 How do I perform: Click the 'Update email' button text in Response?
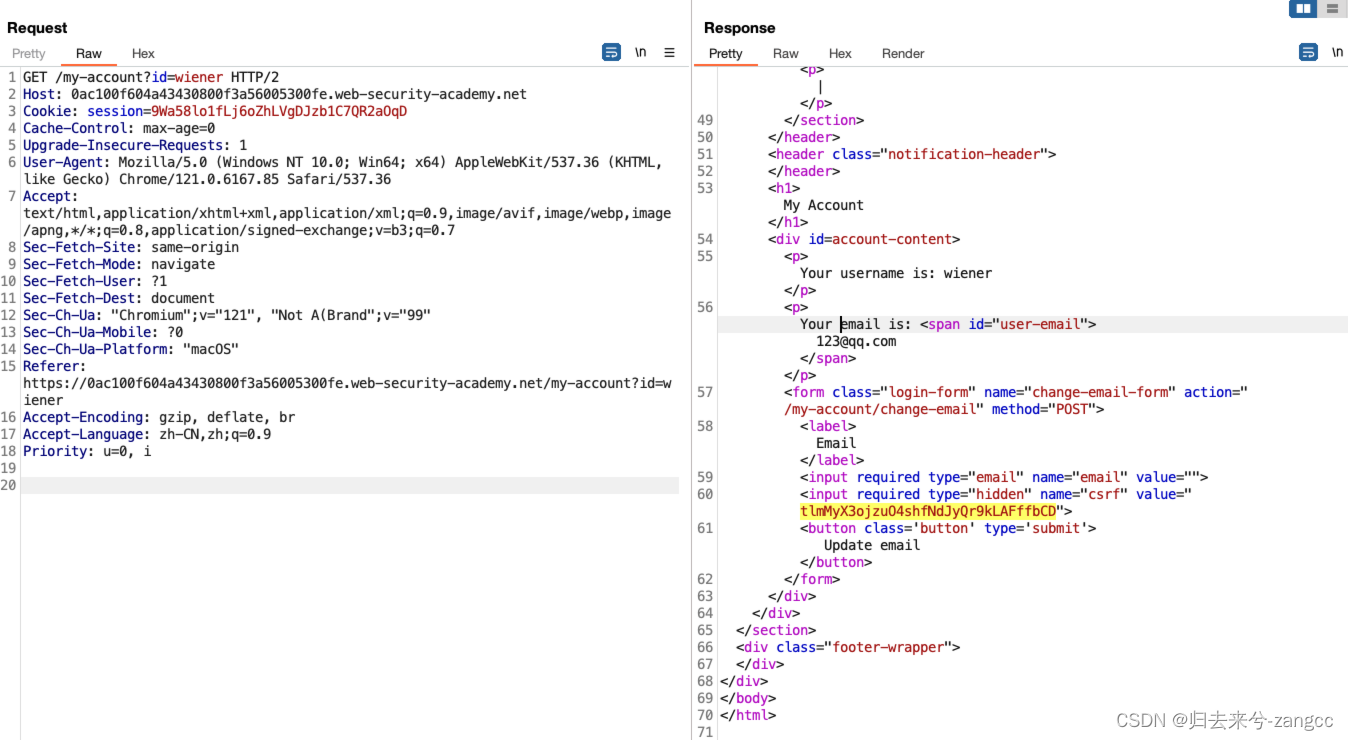[x=872, y=545]
